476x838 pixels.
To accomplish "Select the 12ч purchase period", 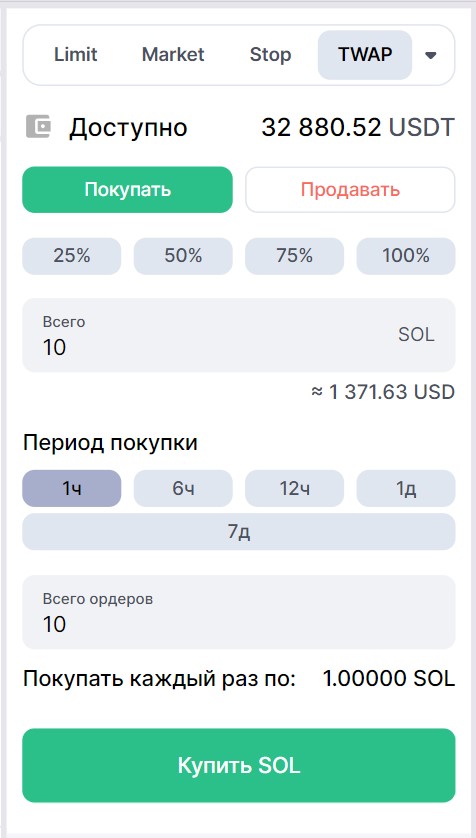I will click(294, 488).
